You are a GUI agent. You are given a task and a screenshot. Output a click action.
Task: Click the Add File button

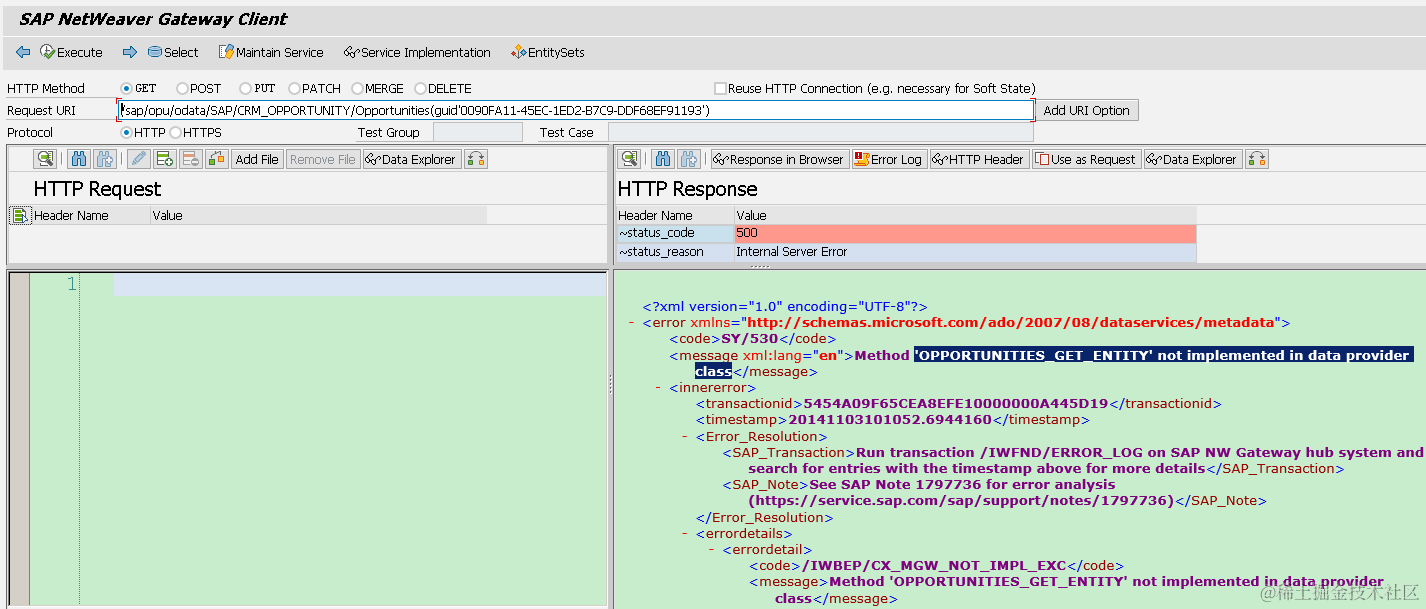(257, 159)
